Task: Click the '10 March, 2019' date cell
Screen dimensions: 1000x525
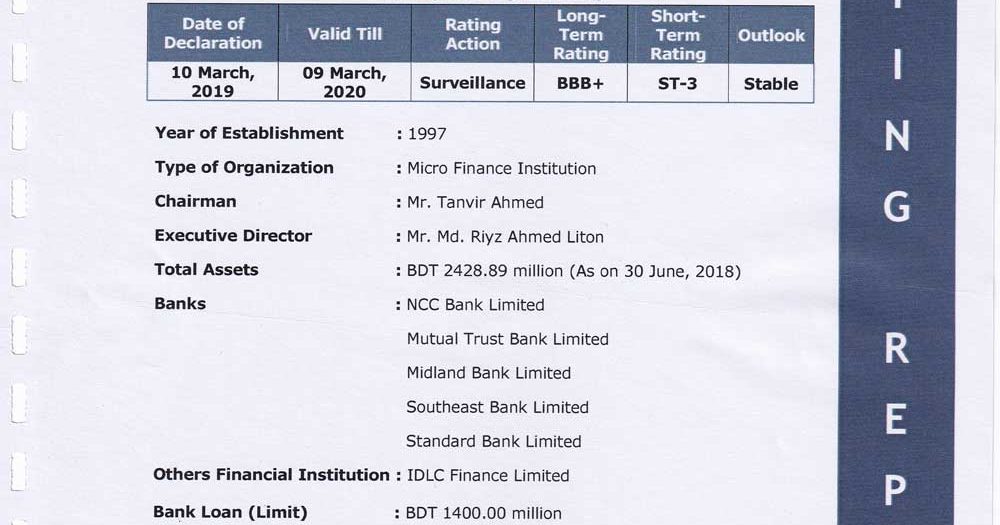Action: click(213, 82)
